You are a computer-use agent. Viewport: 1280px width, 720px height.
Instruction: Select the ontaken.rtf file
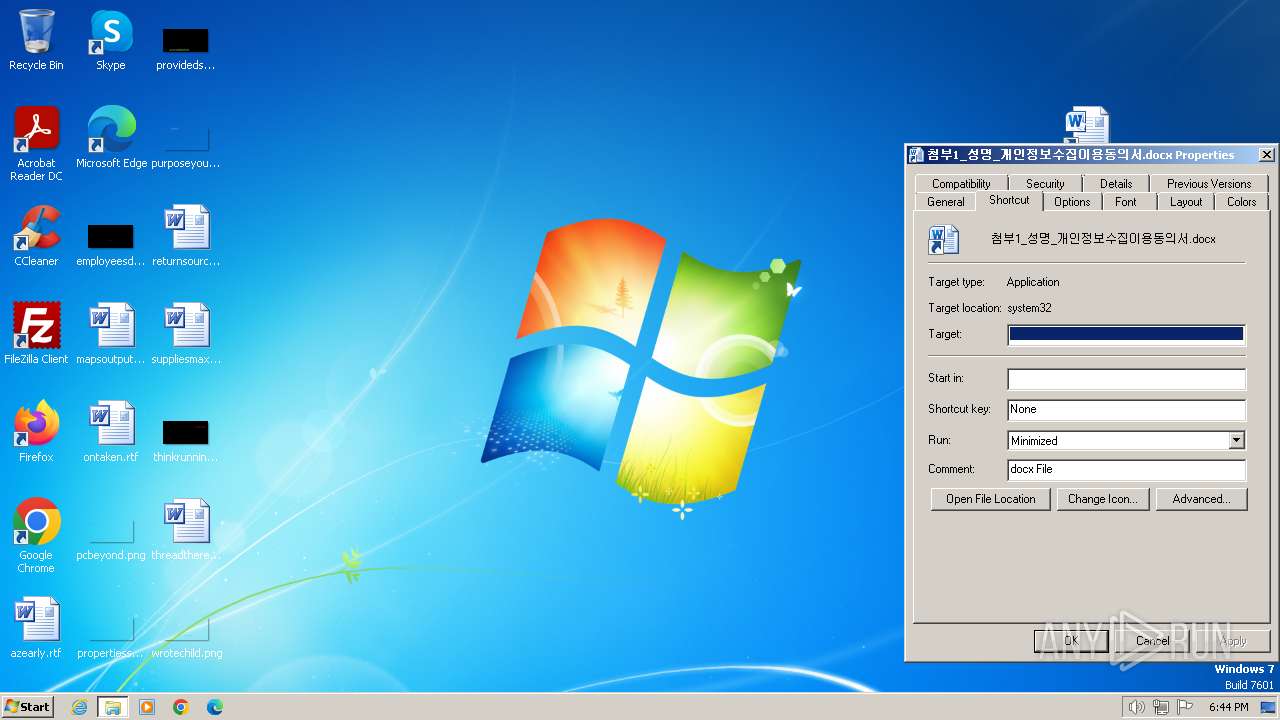tap(111, 432)
